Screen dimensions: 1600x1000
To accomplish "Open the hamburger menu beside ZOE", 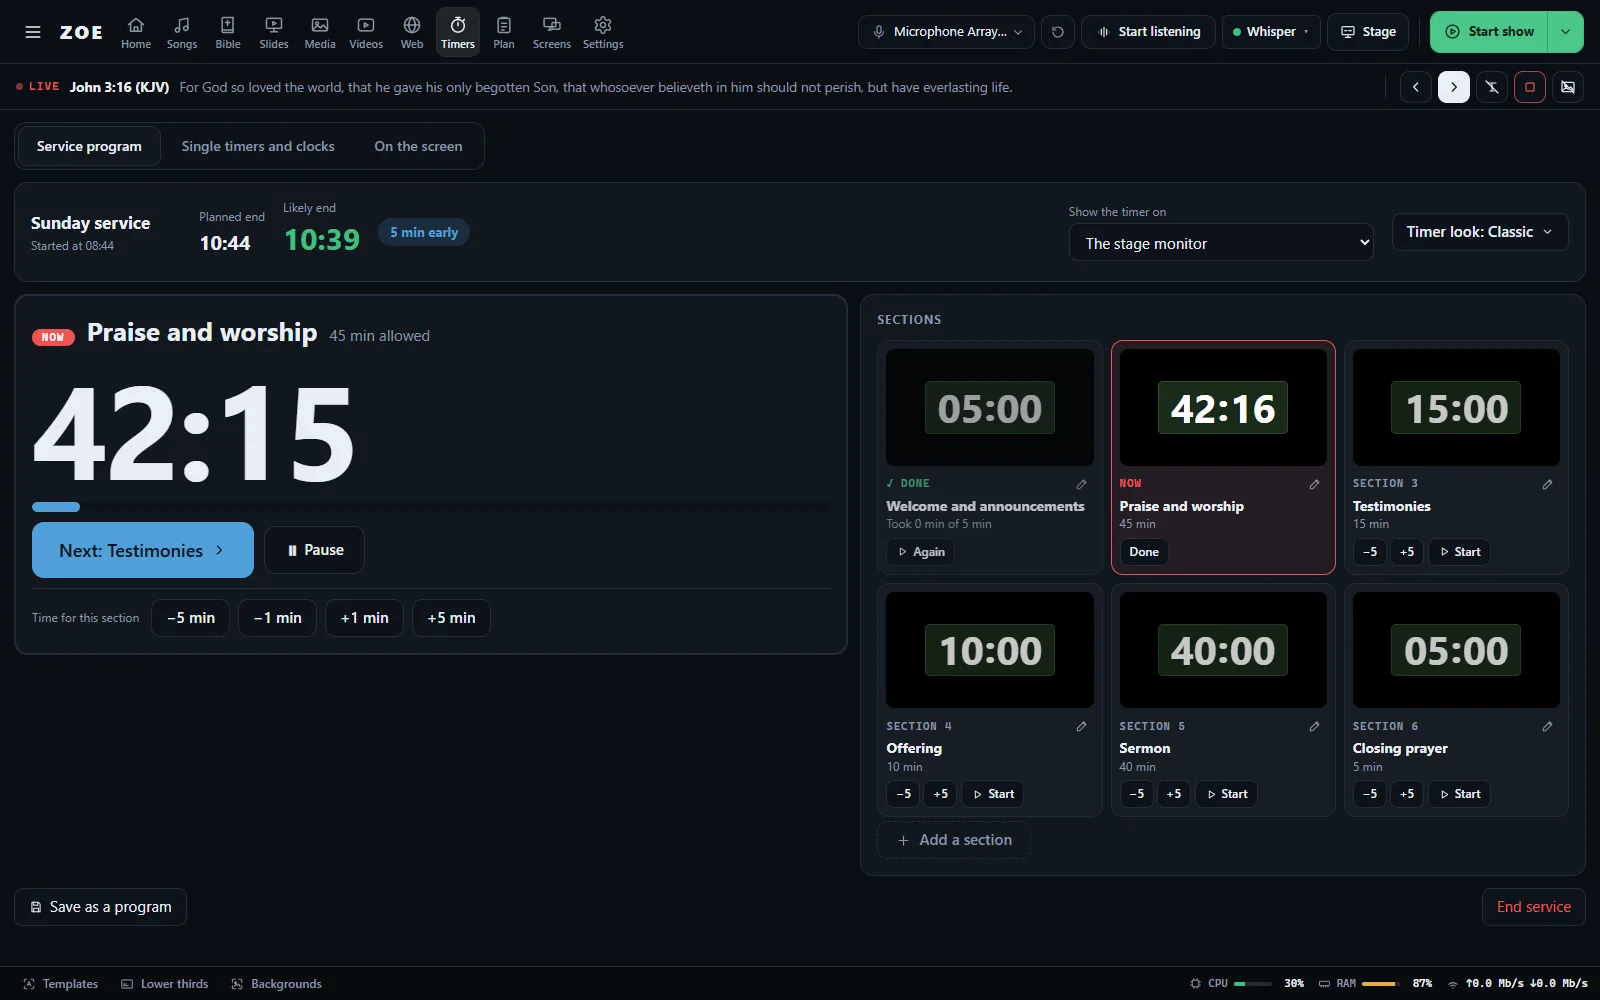I will [x=33, y=32].
